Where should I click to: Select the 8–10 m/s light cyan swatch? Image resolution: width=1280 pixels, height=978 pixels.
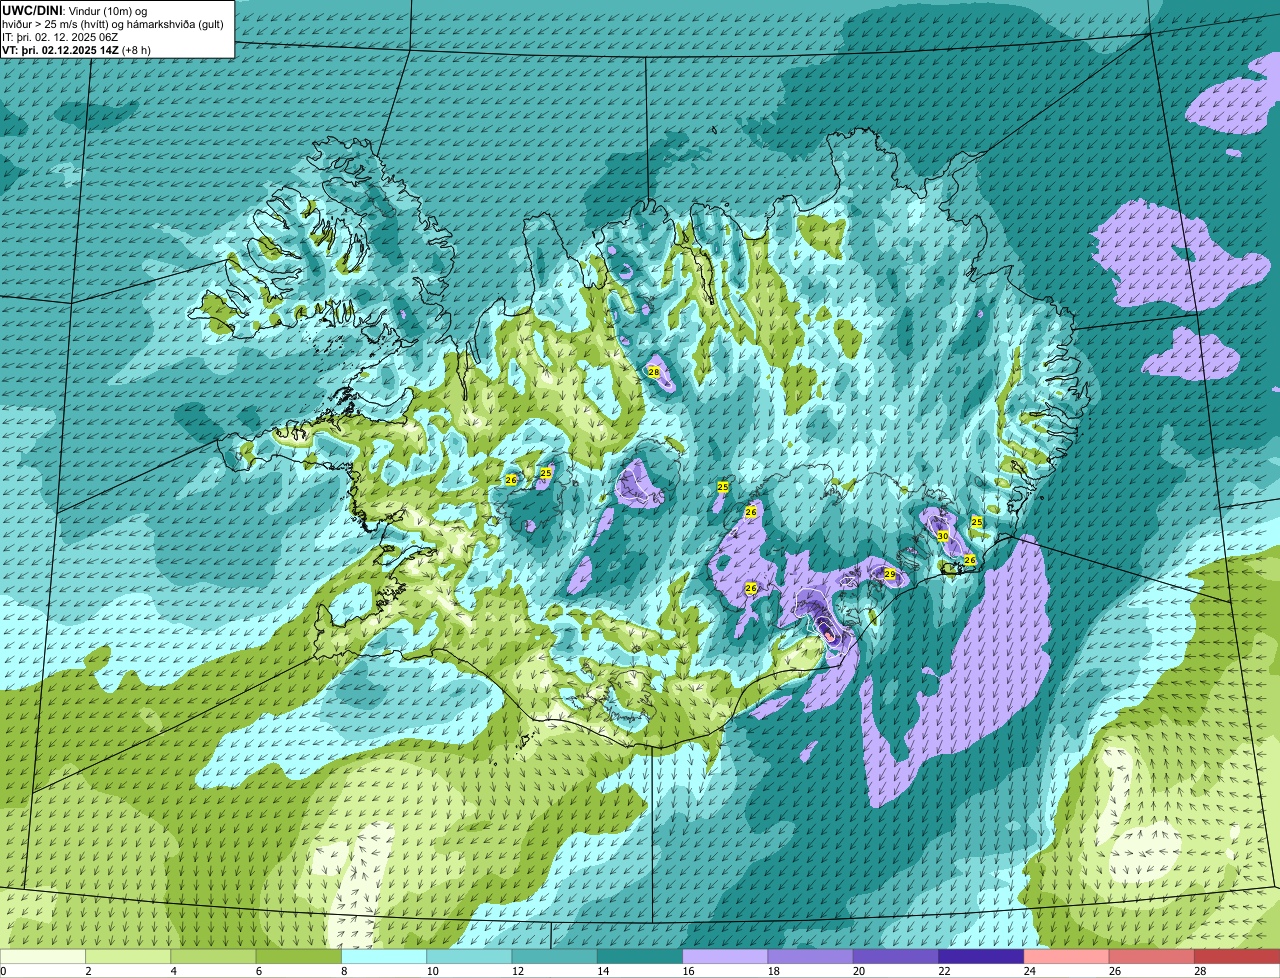click(384, 957)
